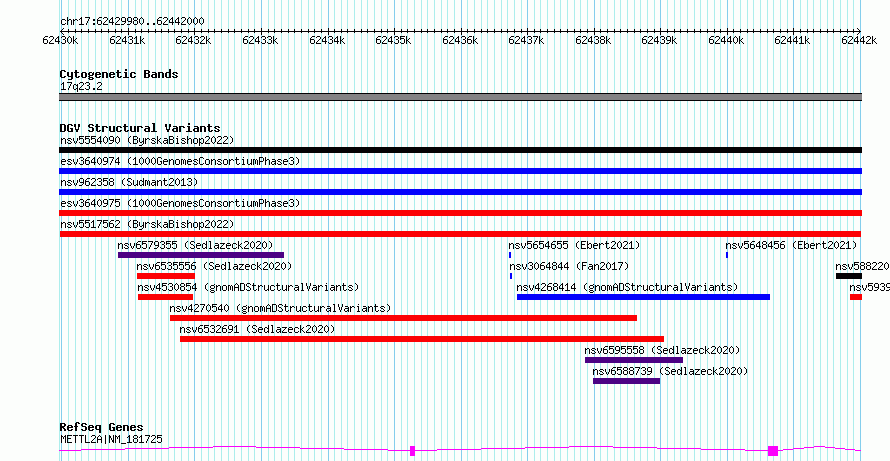Click the 62436k ruler tick label

[460, 40]
